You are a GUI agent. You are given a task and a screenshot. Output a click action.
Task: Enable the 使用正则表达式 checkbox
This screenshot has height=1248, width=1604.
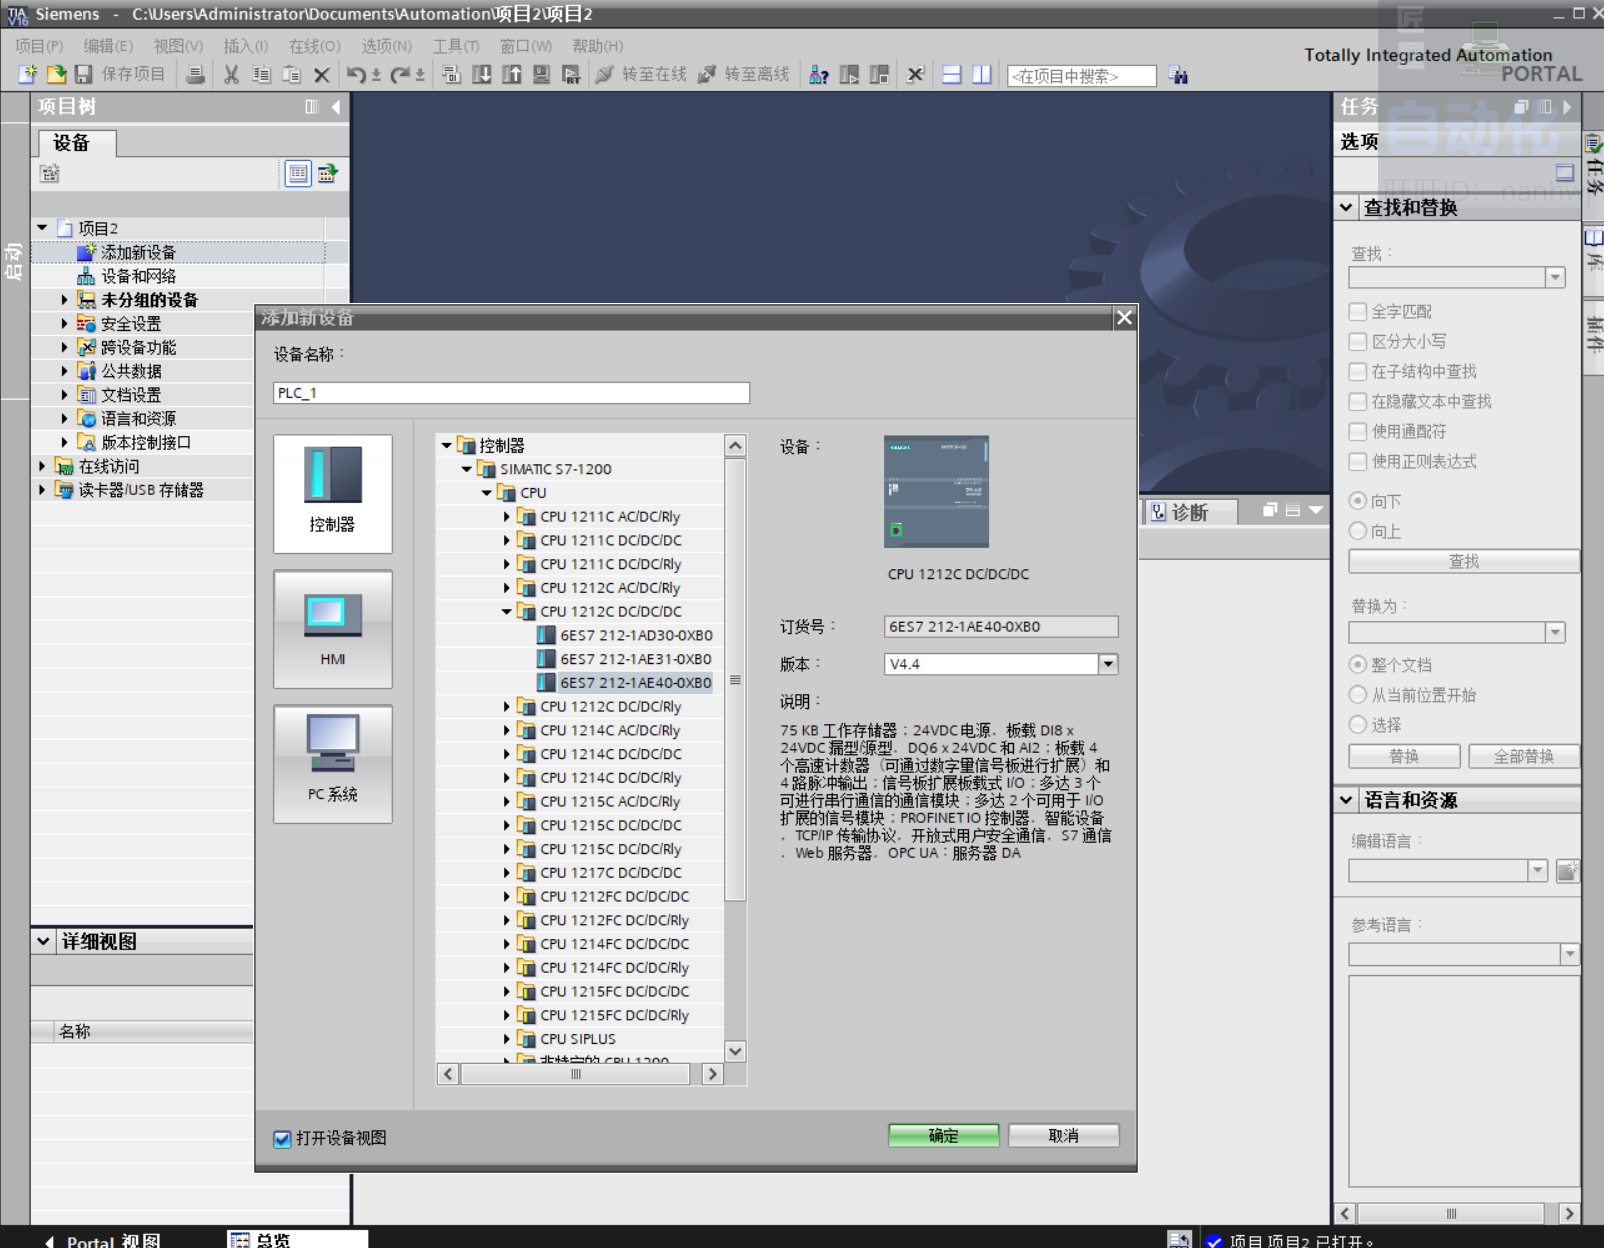point(1358,462)
